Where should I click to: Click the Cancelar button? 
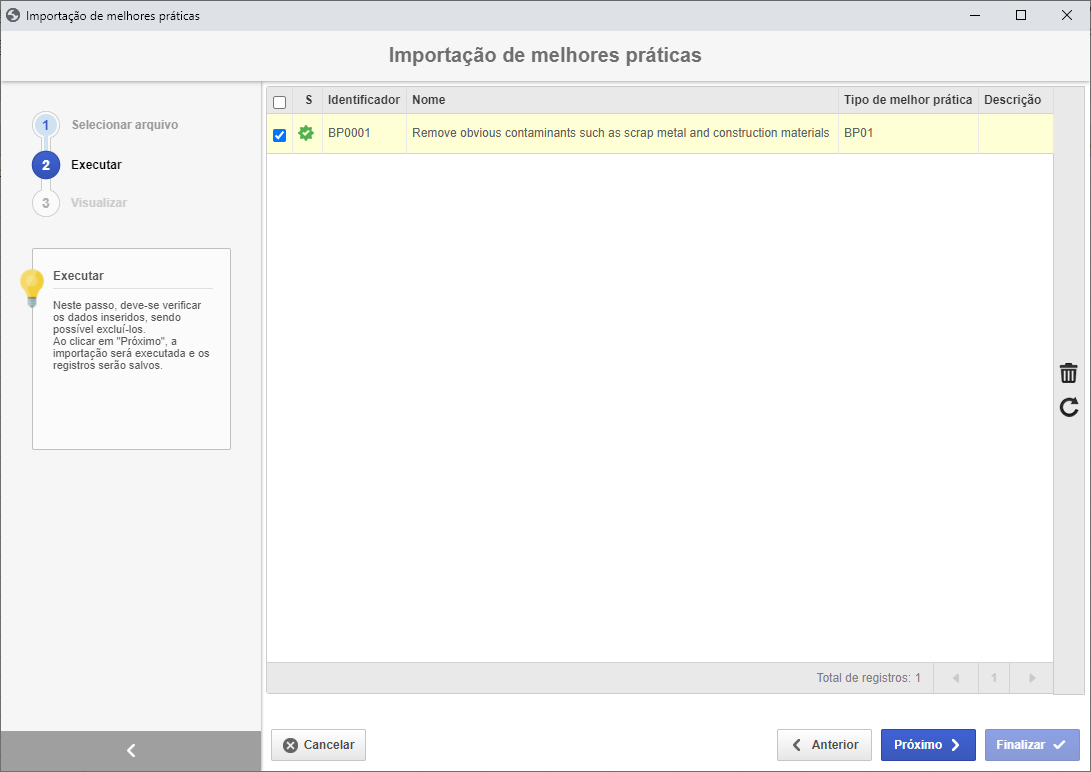(318, 745)
